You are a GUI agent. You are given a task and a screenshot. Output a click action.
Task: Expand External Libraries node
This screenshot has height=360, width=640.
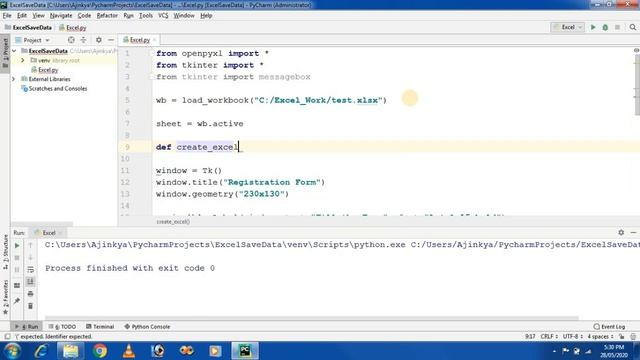[x=14, y=79]
